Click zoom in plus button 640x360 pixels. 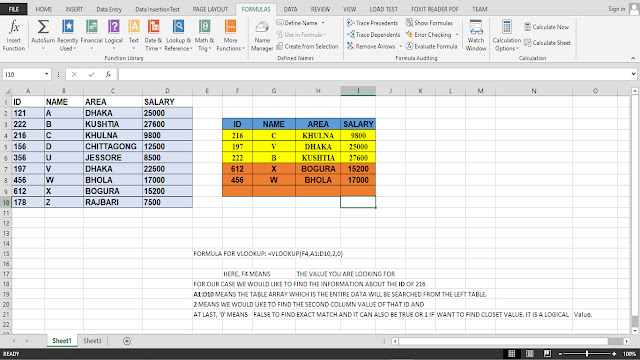[x=614, y=353]
